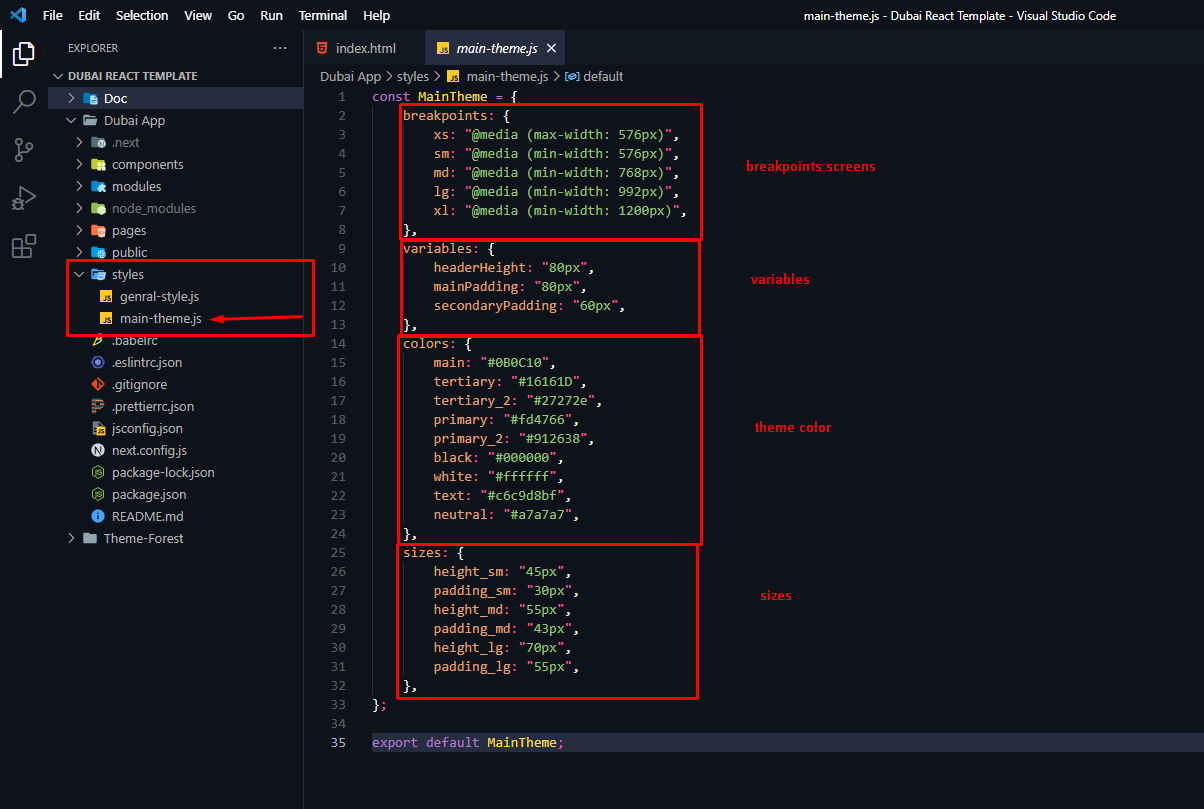
Task: Open the Explorer view in the activity bar
Action: coord(24,53)
